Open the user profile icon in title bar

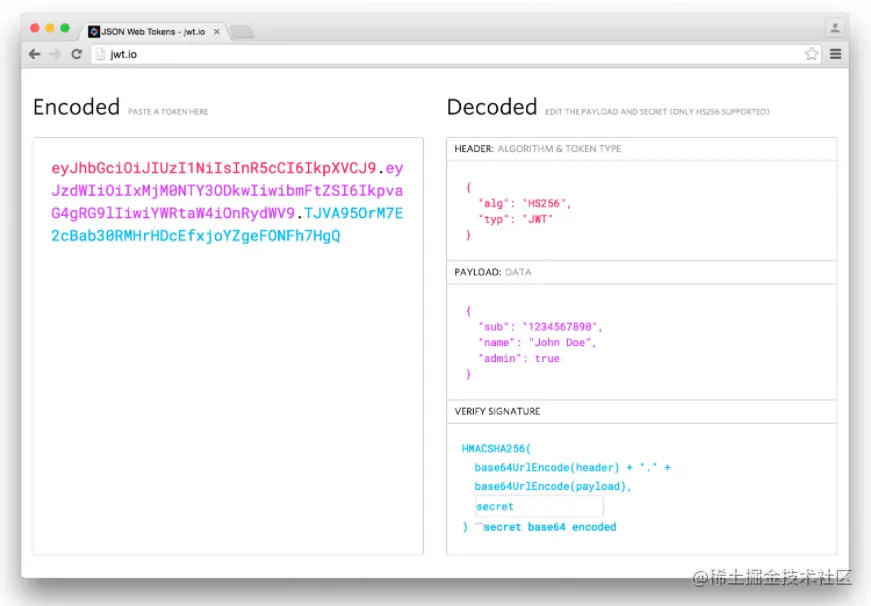pyautogui.click(x=834, y=28)
